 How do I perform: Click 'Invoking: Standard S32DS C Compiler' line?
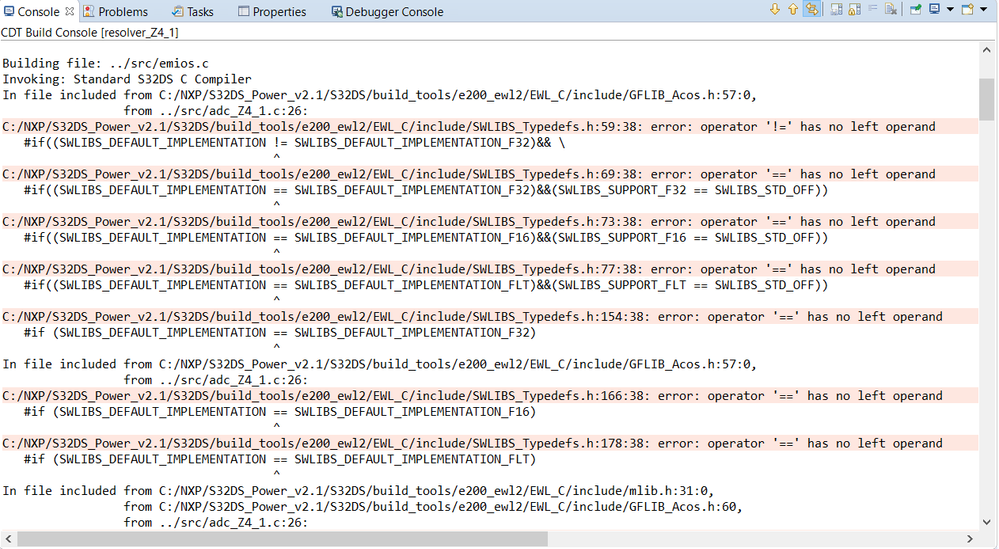point(127,79)
